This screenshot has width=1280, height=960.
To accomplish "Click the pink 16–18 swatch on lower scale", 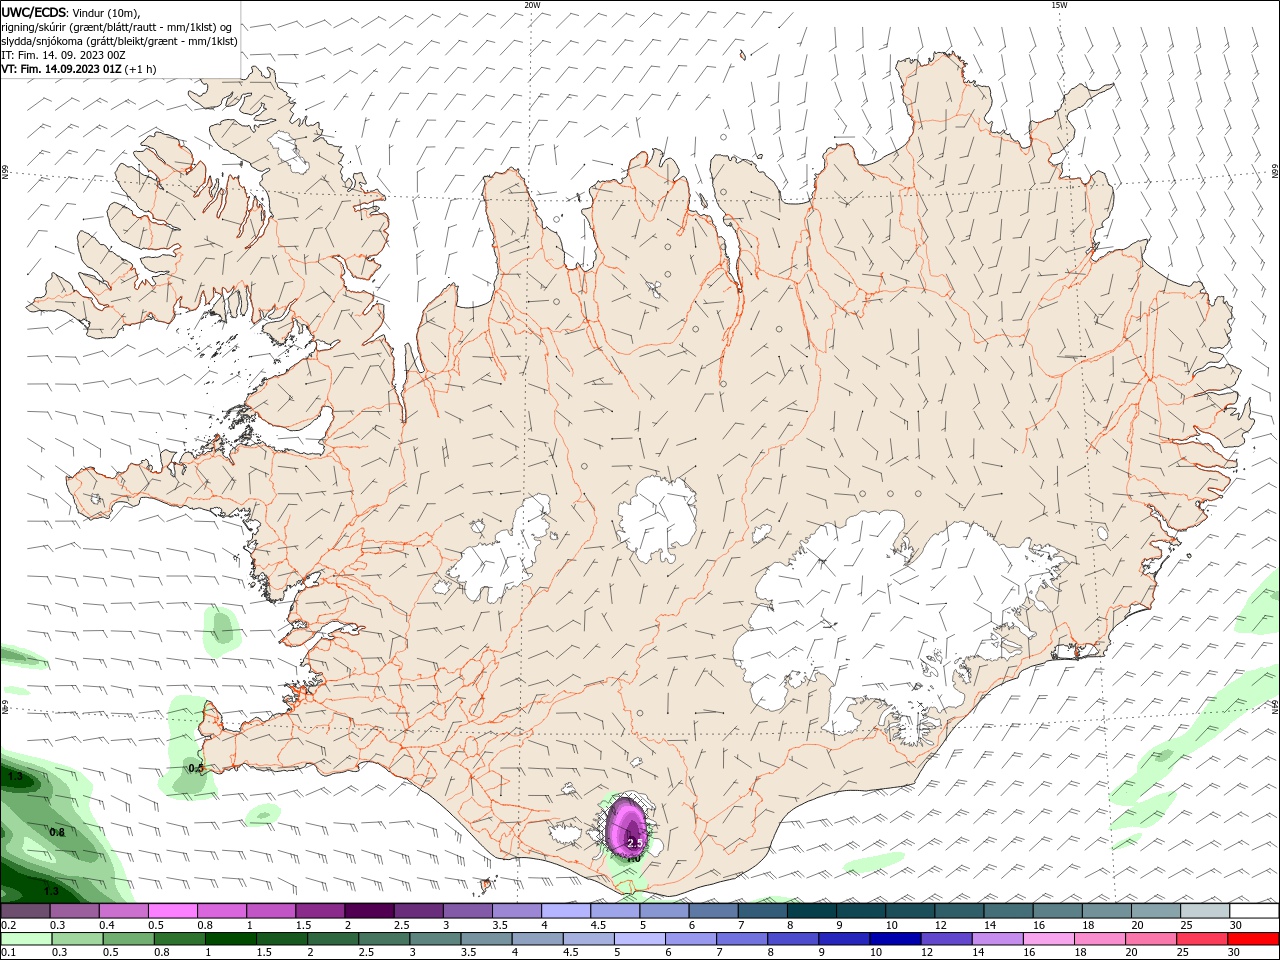I will (x=1049, y=939).
